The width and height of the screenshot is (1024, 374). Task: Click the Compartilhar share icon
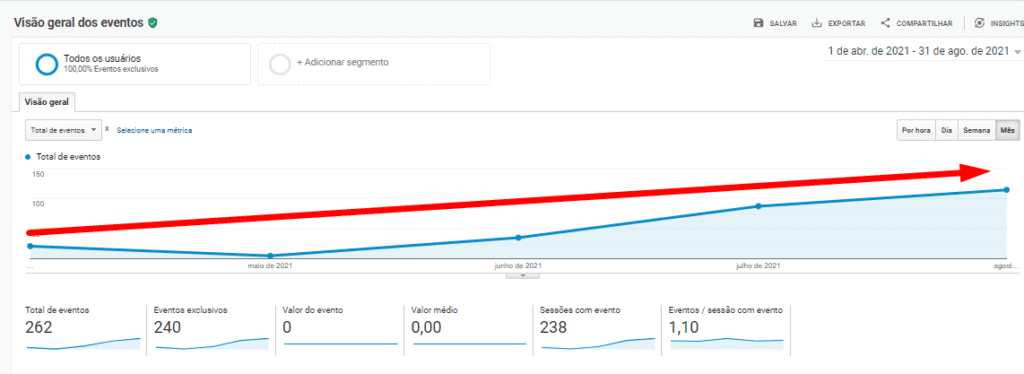pyautogui.click(x=886, y=23)
